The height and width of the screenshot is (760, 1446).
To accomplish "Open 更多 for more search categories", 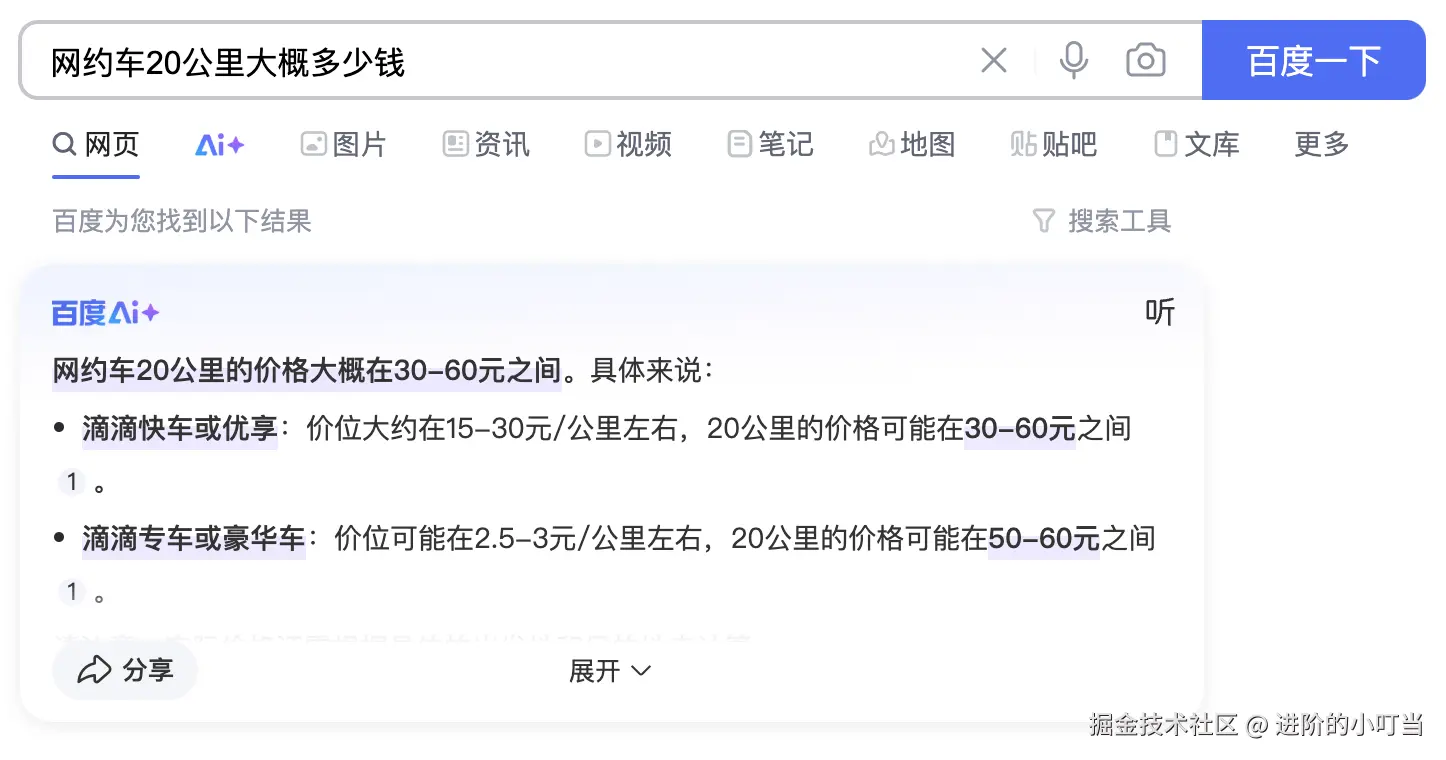I will [1320, 144].
